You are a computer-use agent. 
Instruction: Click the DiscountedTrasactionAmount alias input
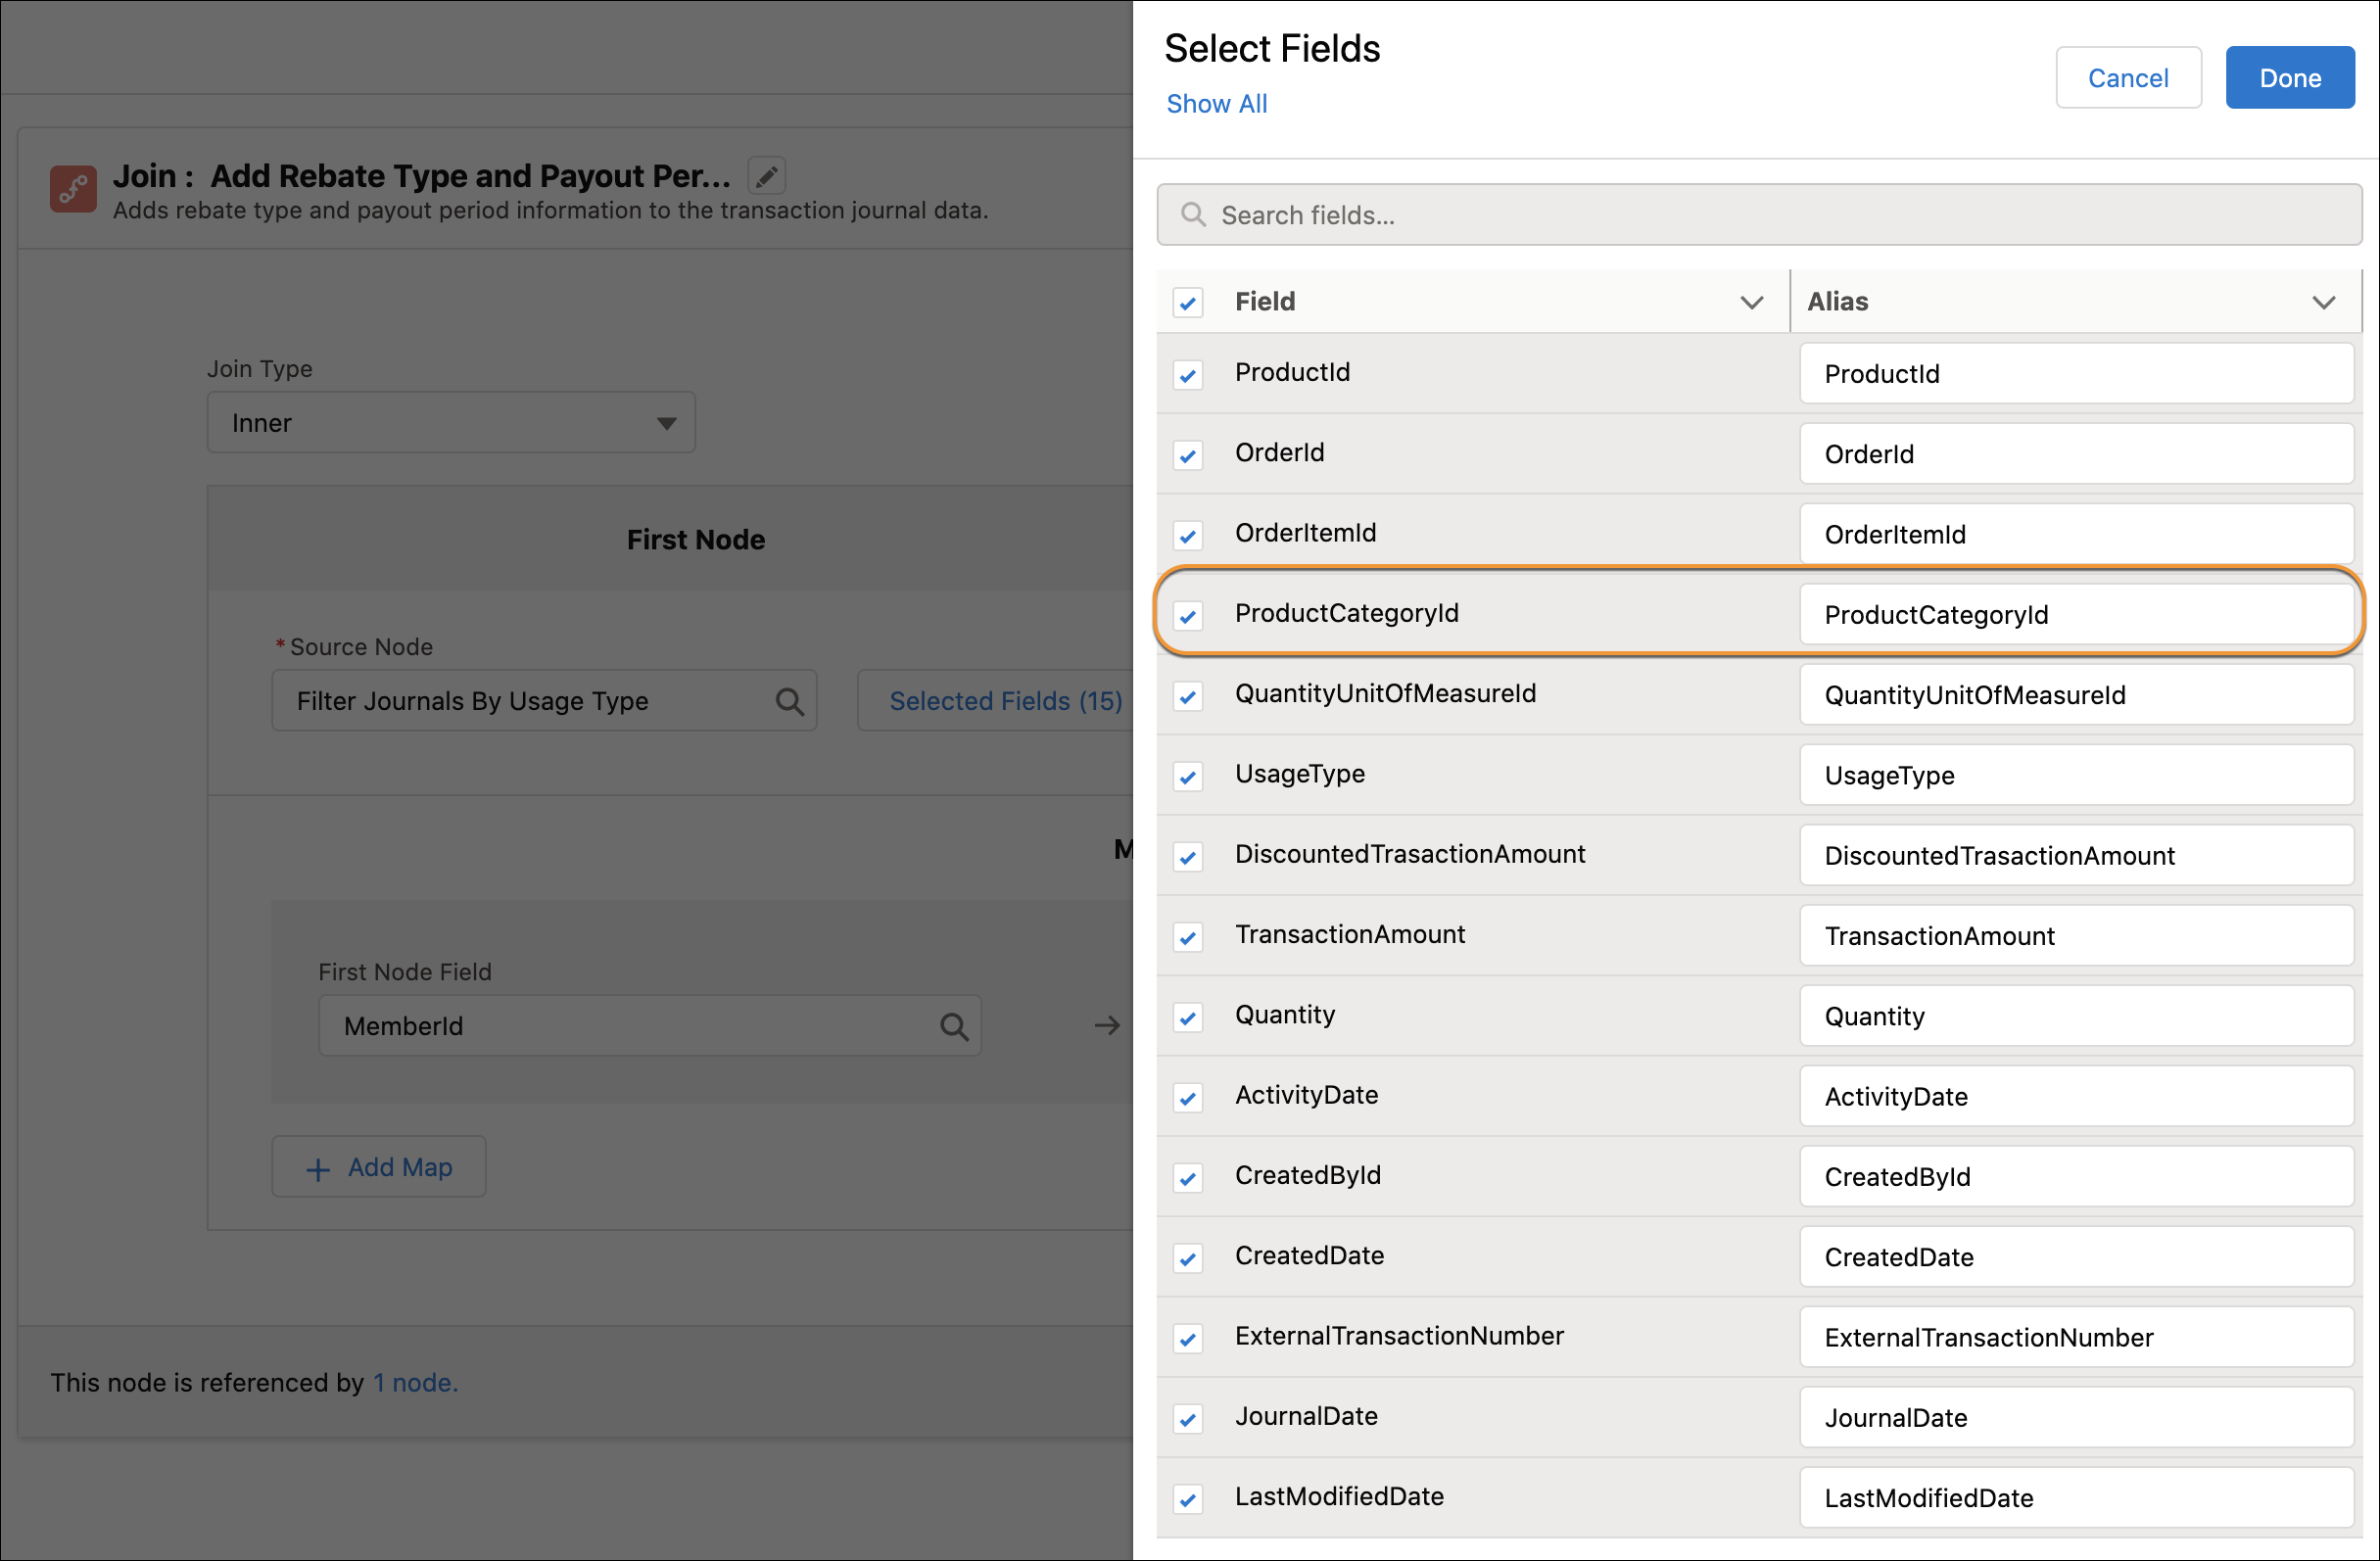[x=2076, y=856]
